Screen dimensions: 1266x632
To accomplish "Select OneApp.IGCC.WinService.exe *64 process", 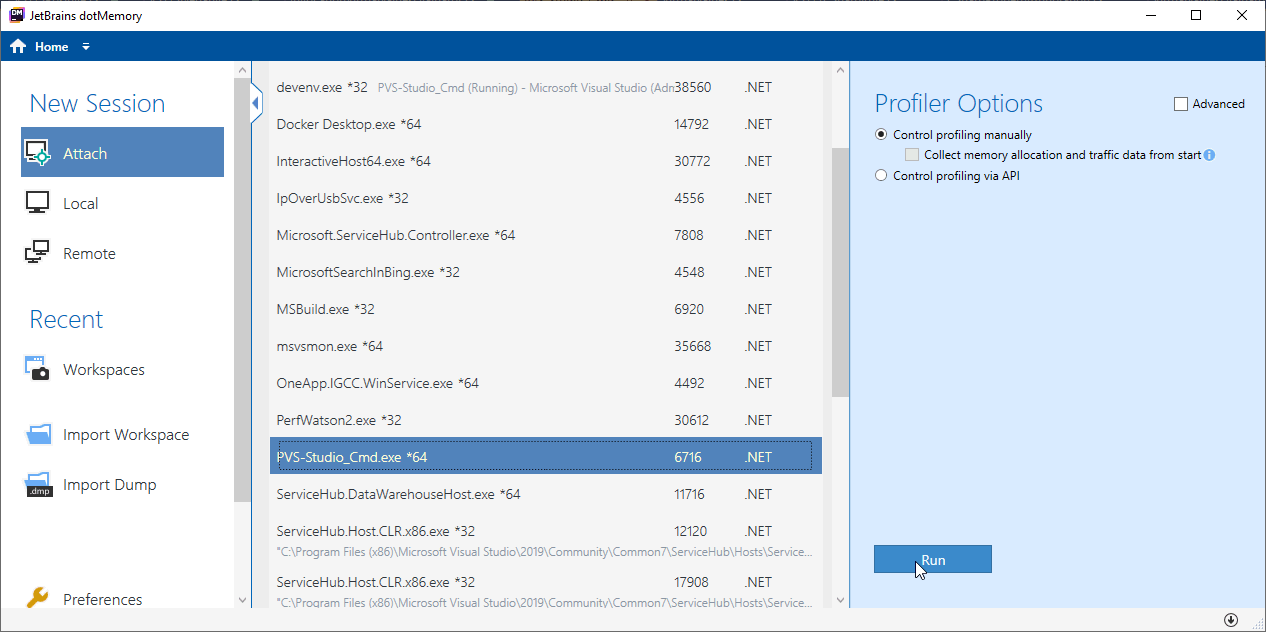I will (x=546, y=383).
